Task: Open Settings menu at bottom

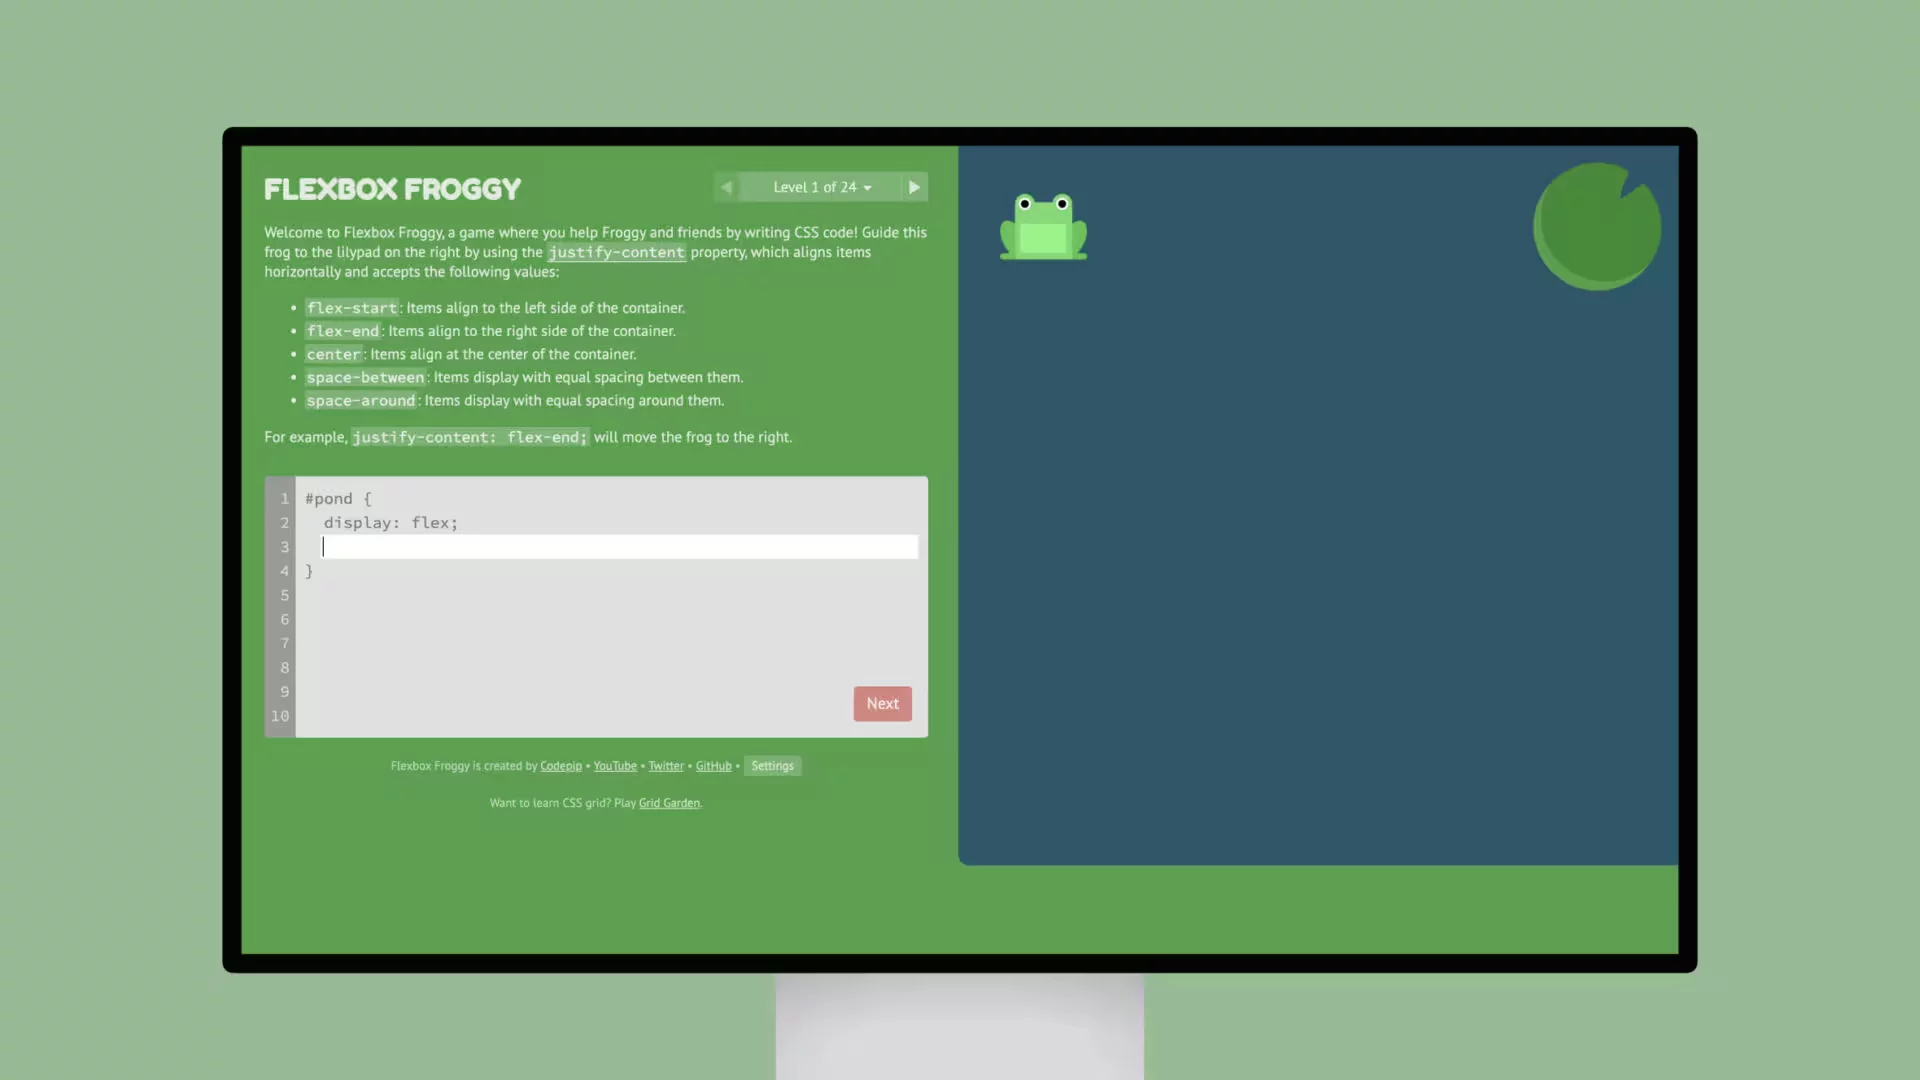Action: coord(771,765)
